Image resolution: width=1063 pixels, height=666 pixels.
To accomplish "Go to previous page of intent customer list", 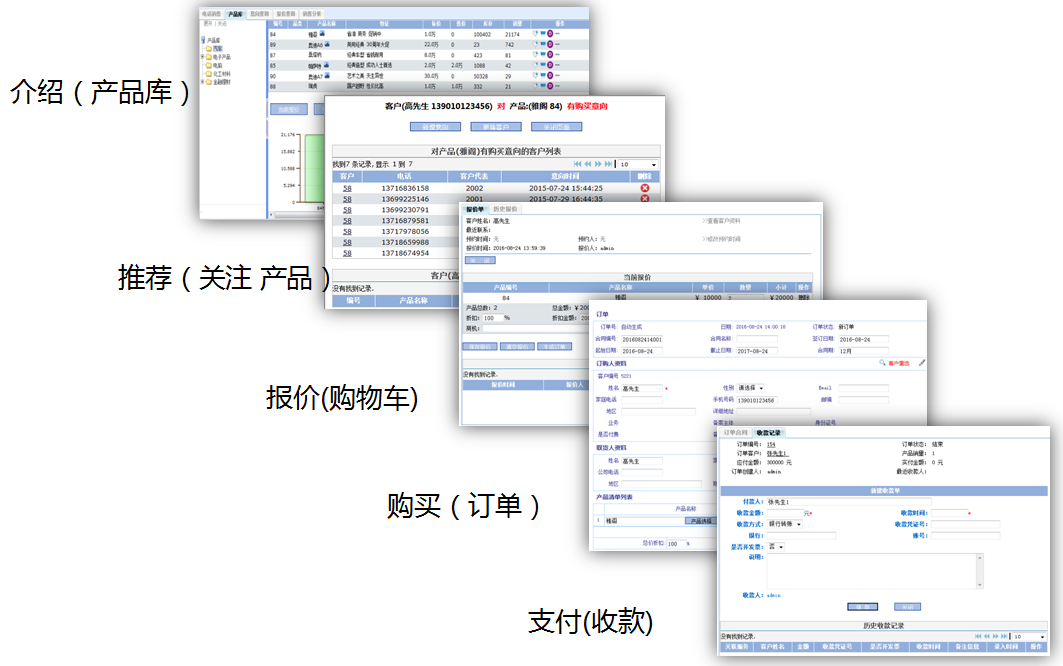I will point(588,164).
